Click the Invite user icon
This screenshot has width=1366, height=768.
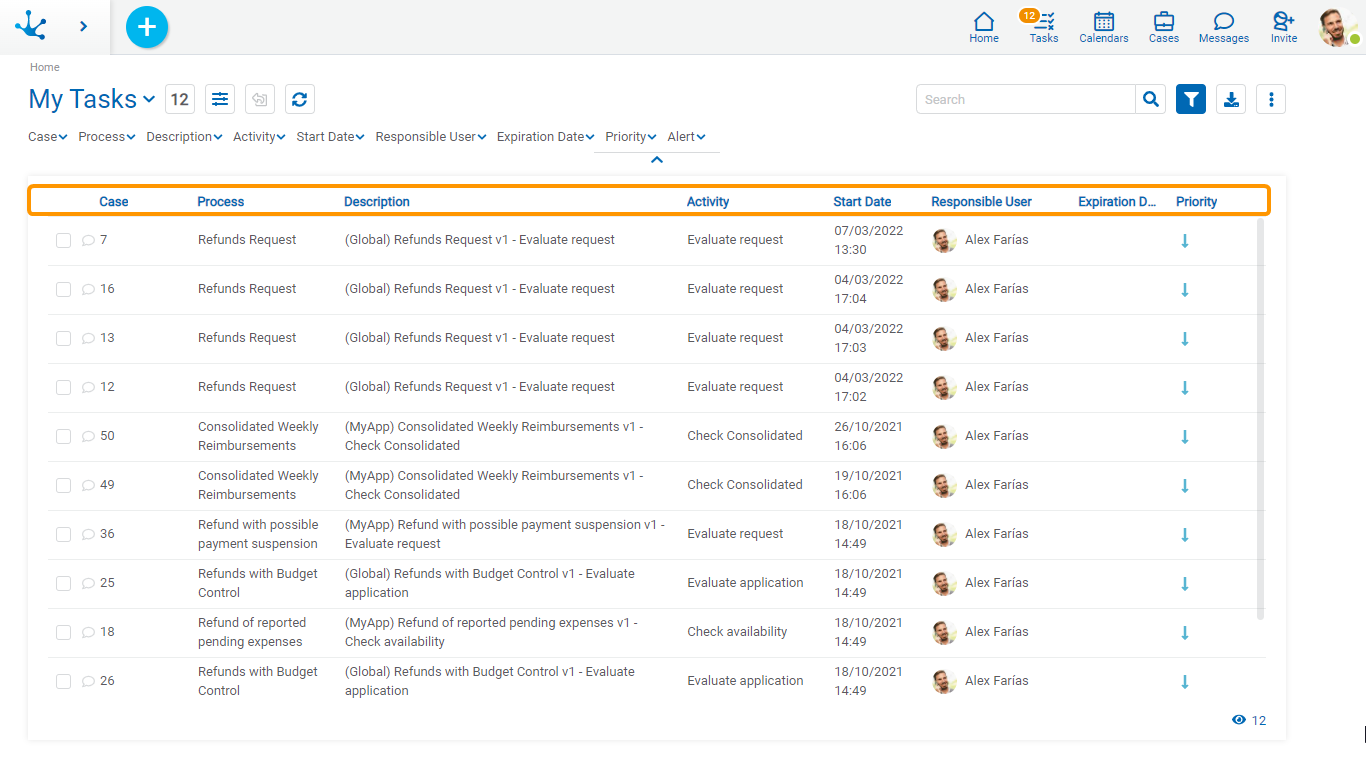click(1283, 27)
